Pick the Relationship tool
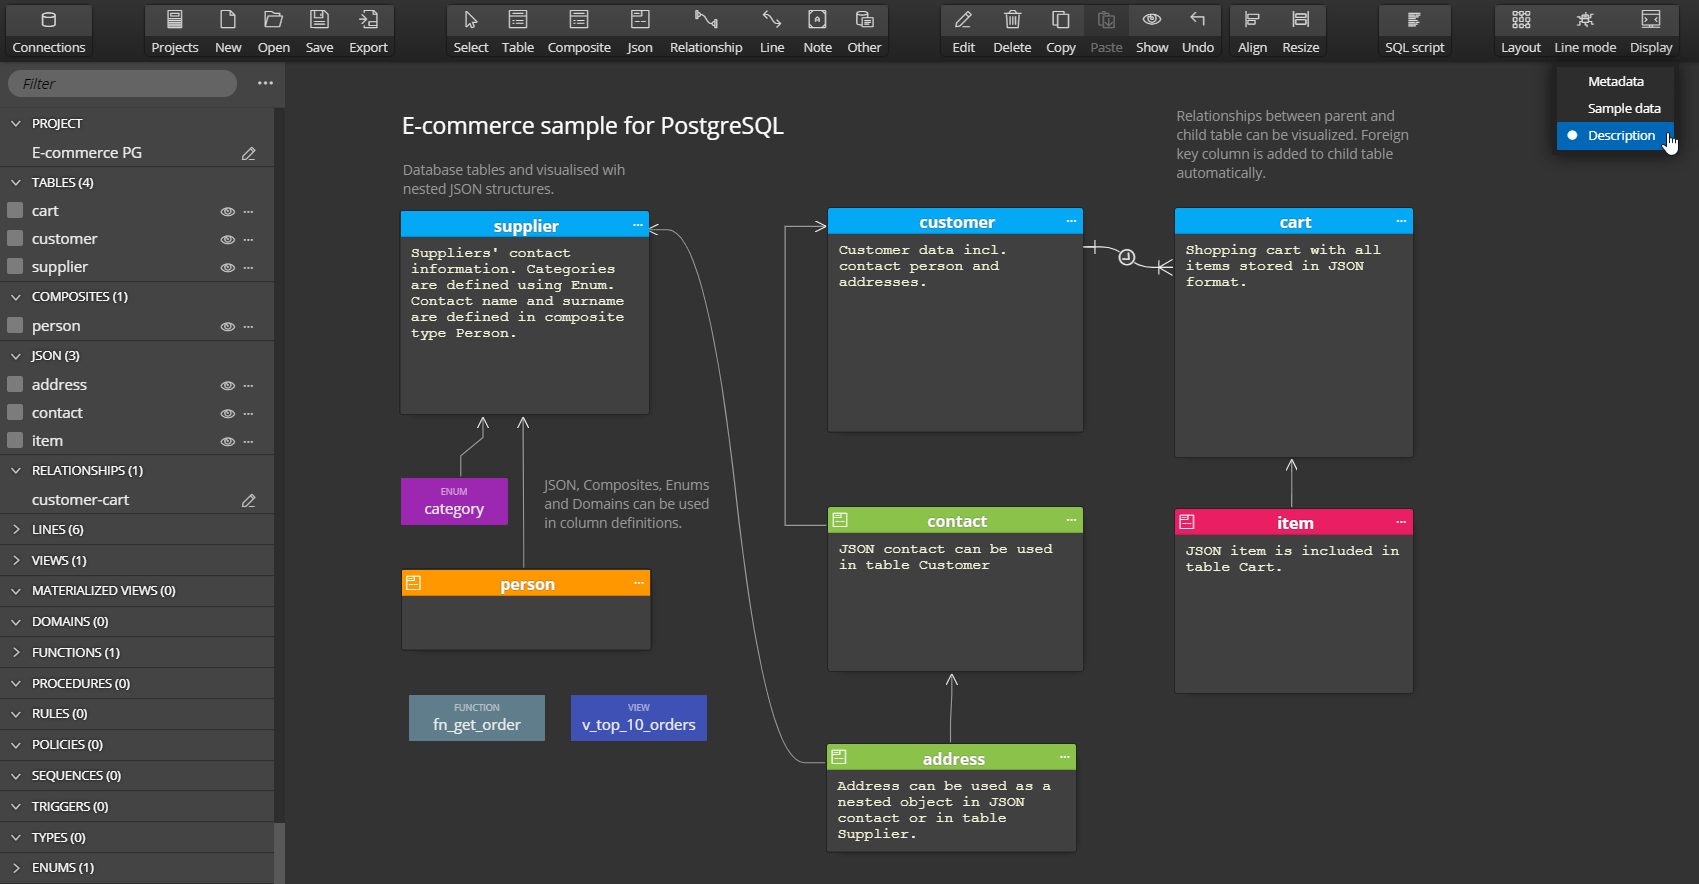 [x=706, y=31]
